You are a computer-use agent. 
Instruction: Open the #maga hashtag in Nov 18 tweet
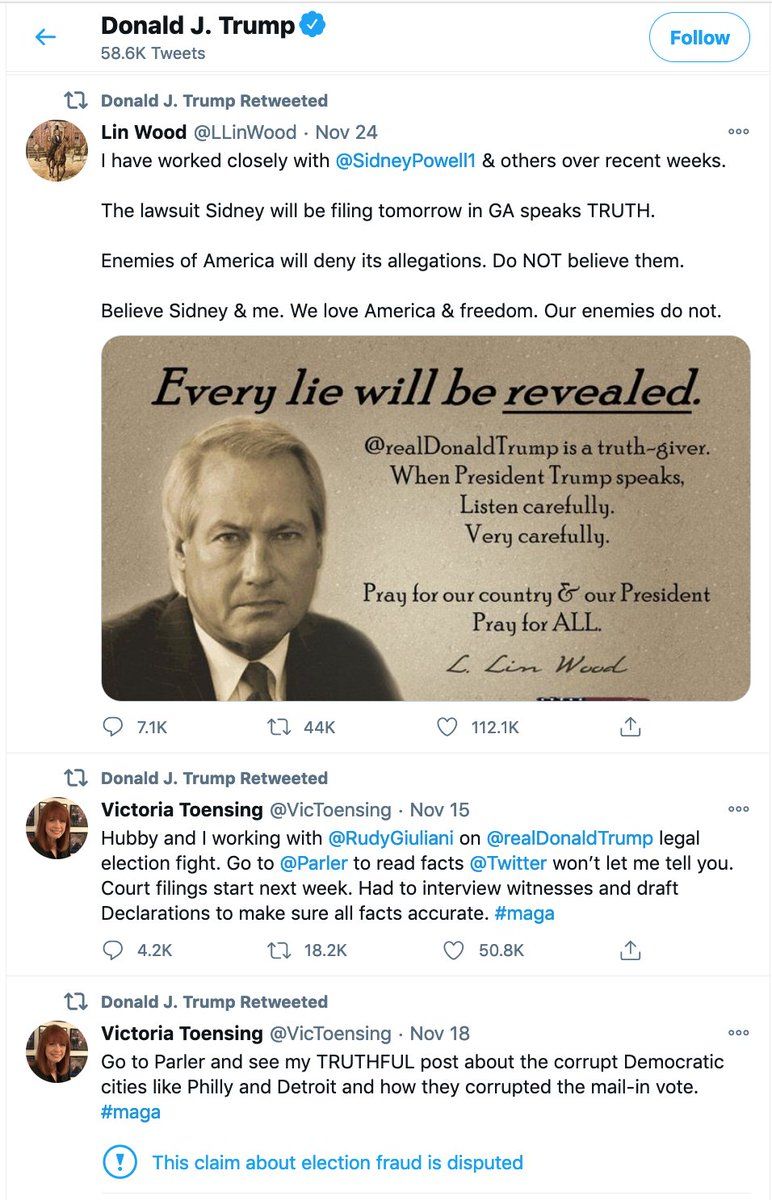pyautogui.click(x=131, y=1112)
